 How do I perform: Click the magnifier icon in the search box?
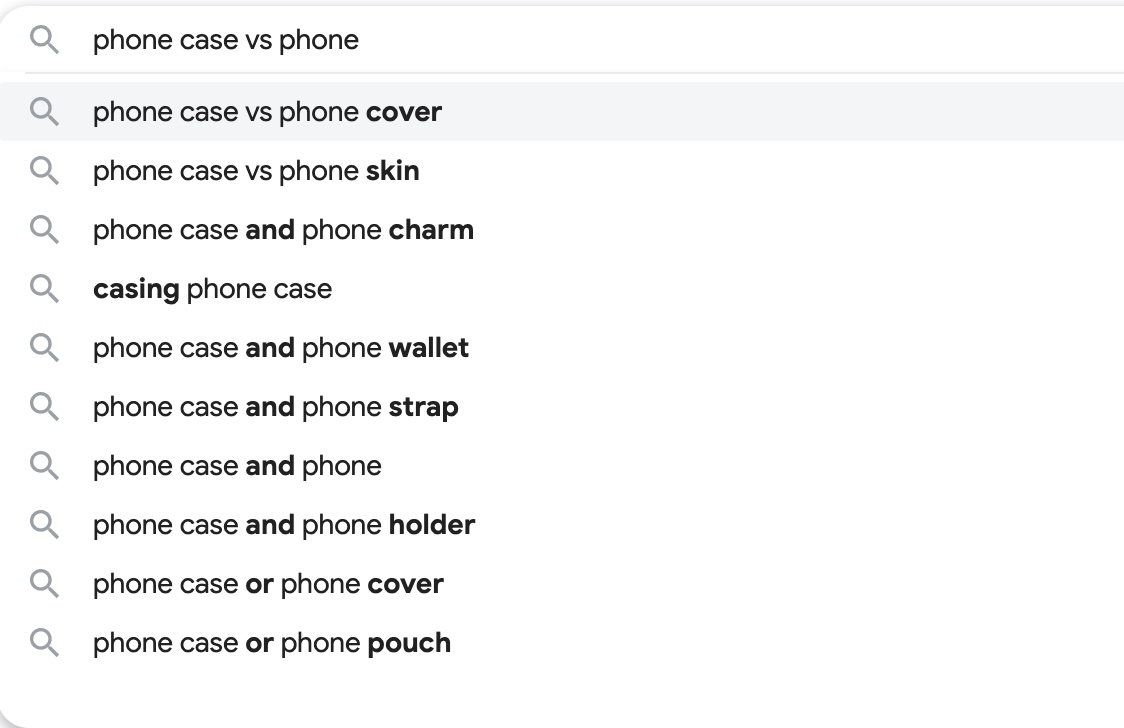point(44,40)
